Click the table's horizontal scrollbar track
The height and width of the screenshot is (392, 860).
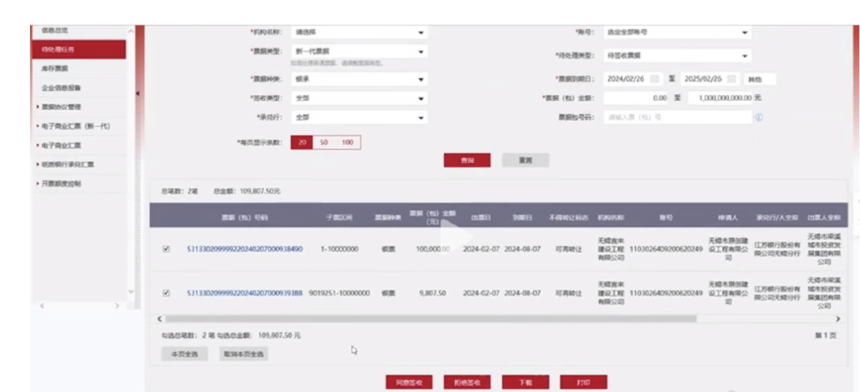coord(431,319)
